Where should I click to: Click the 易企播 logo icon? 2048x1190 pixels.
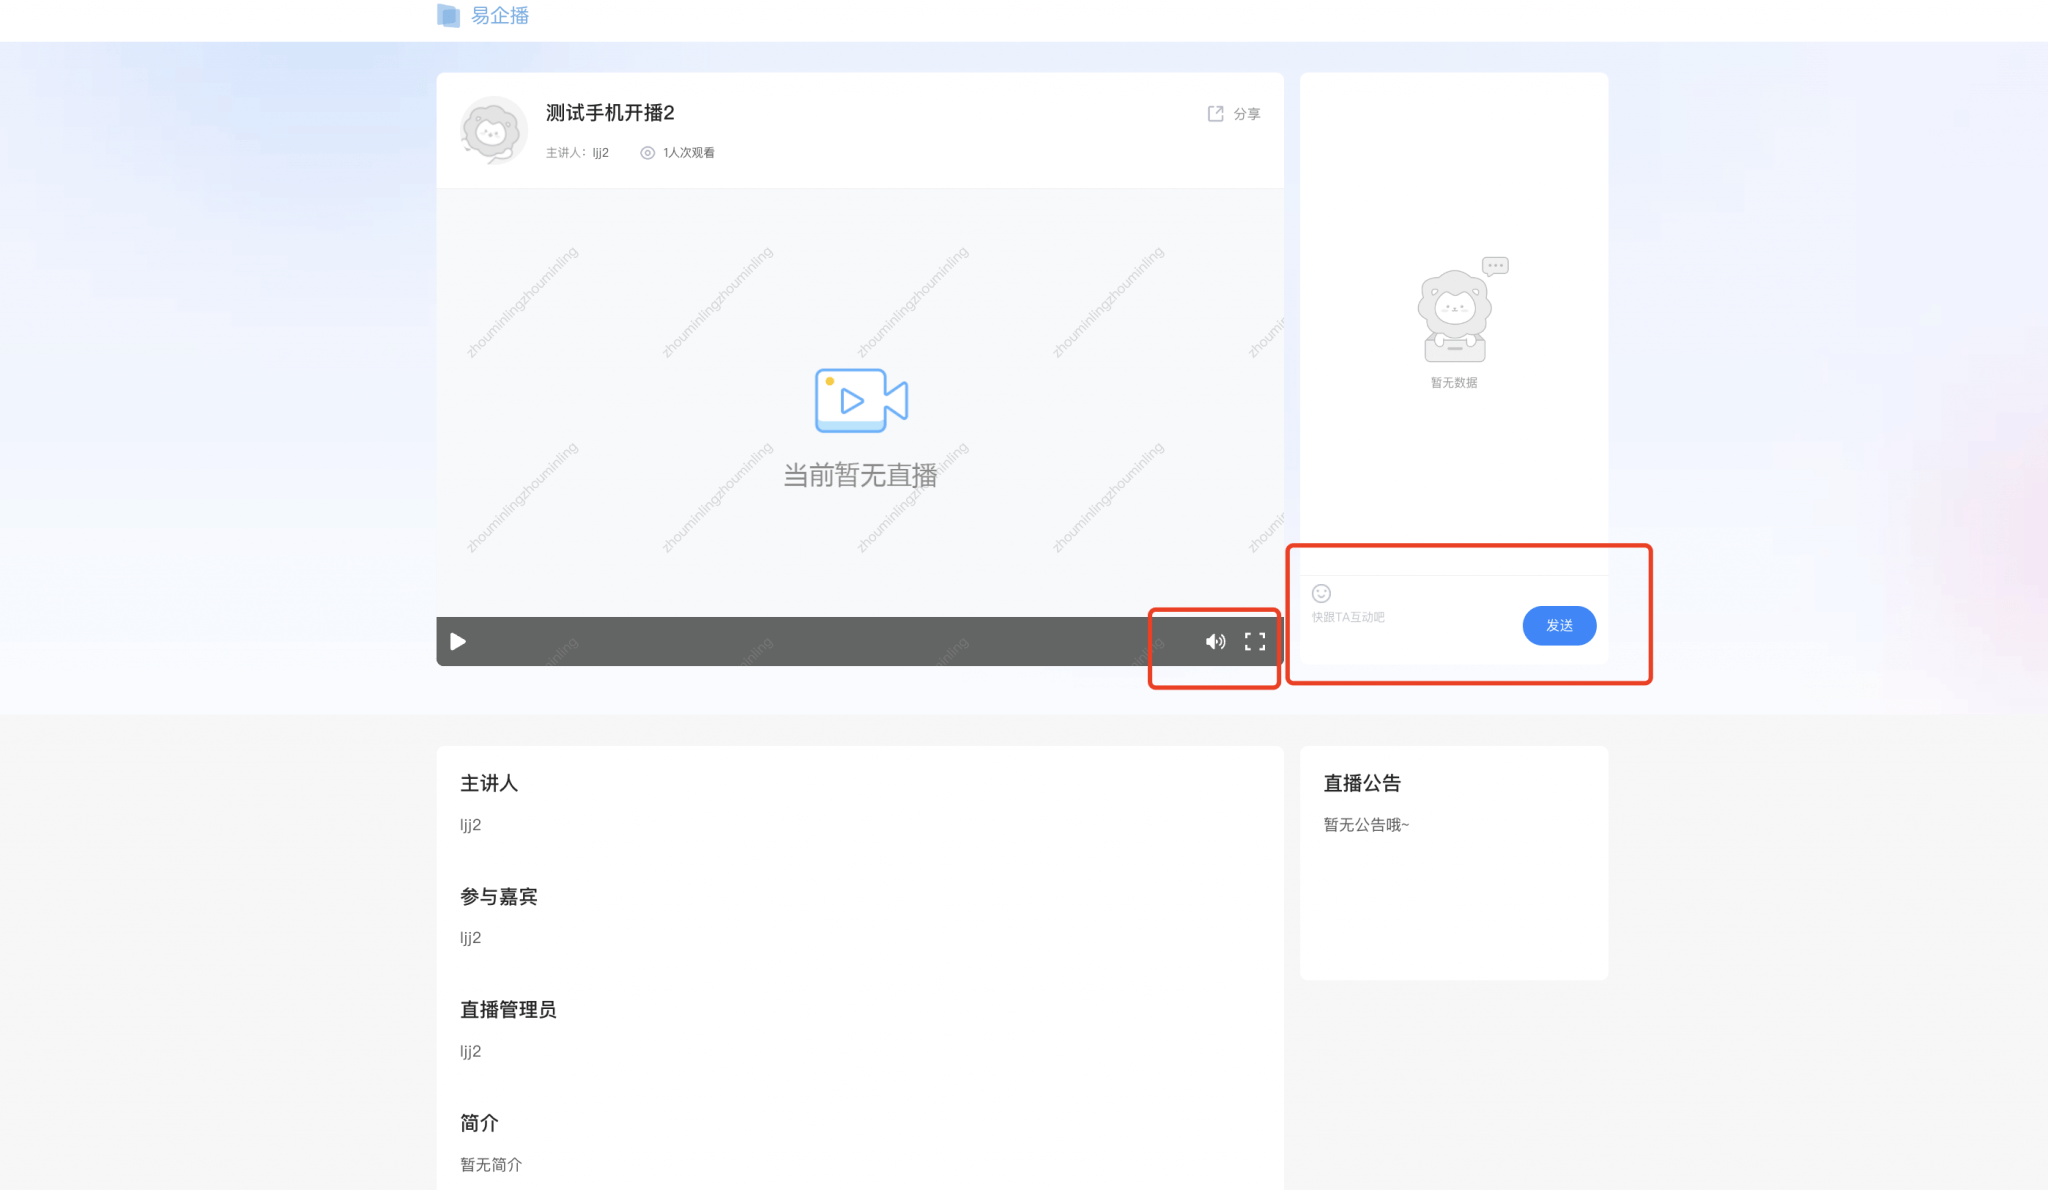coord(448,15)
